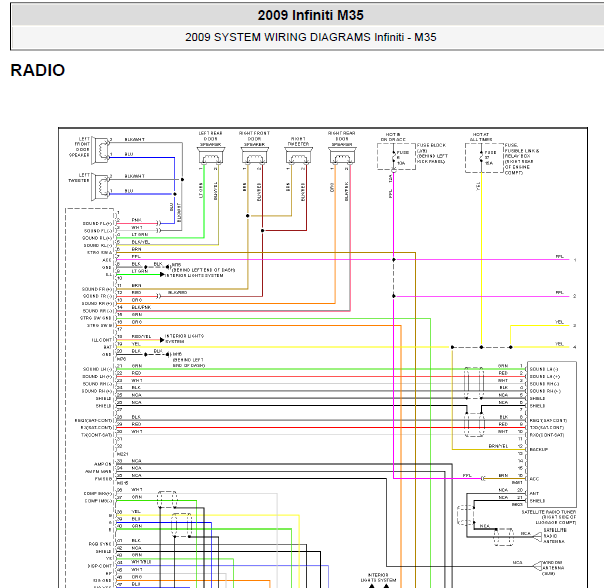Click the 'LEFT TWEETER' label
This screenshot has height=588, width=604.
(x=79, y=178)
